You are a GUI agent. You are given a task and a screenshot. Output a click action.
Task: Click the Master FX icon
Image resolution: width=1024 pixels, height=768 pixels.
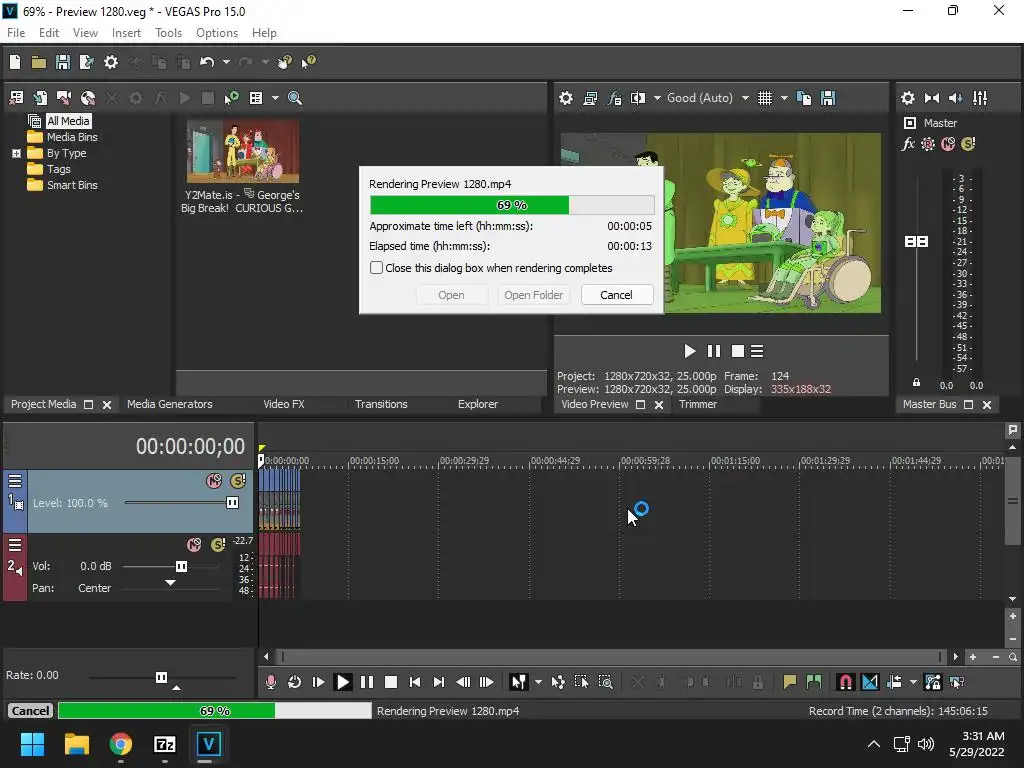click(908, 144)
